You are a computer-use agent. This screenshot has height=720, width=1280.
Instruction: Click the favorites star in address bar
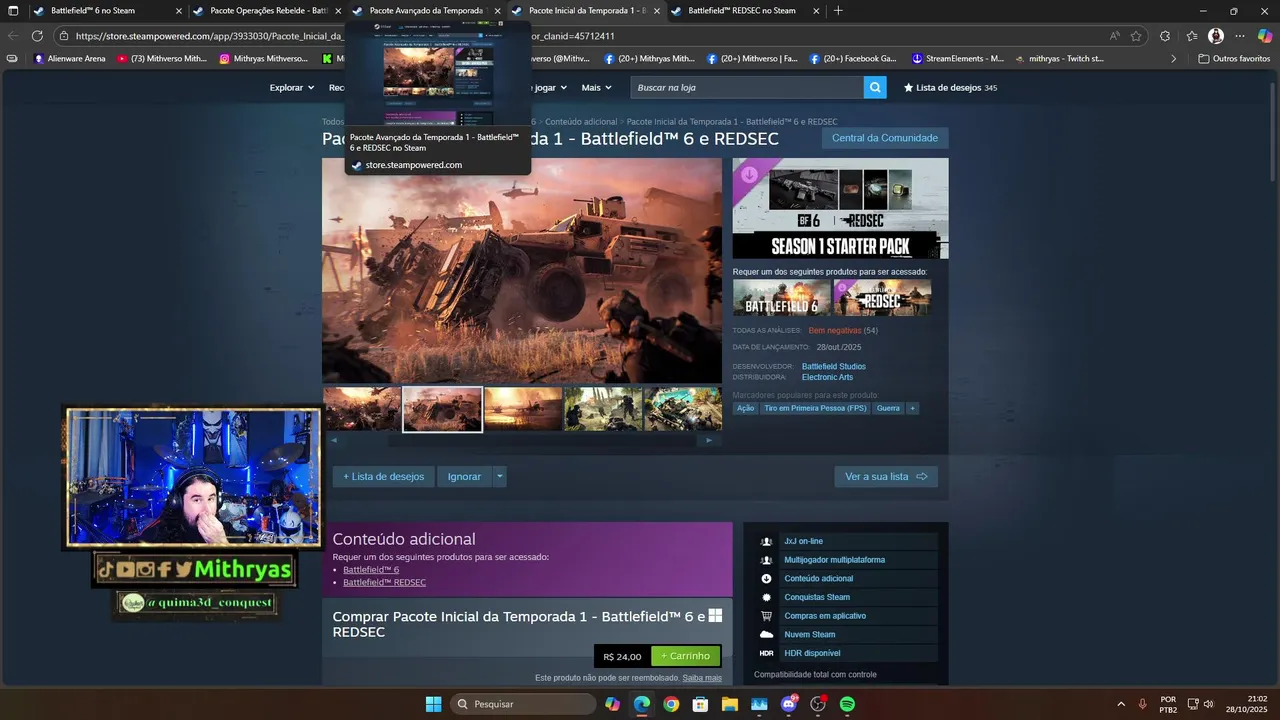coord(1136,36)
